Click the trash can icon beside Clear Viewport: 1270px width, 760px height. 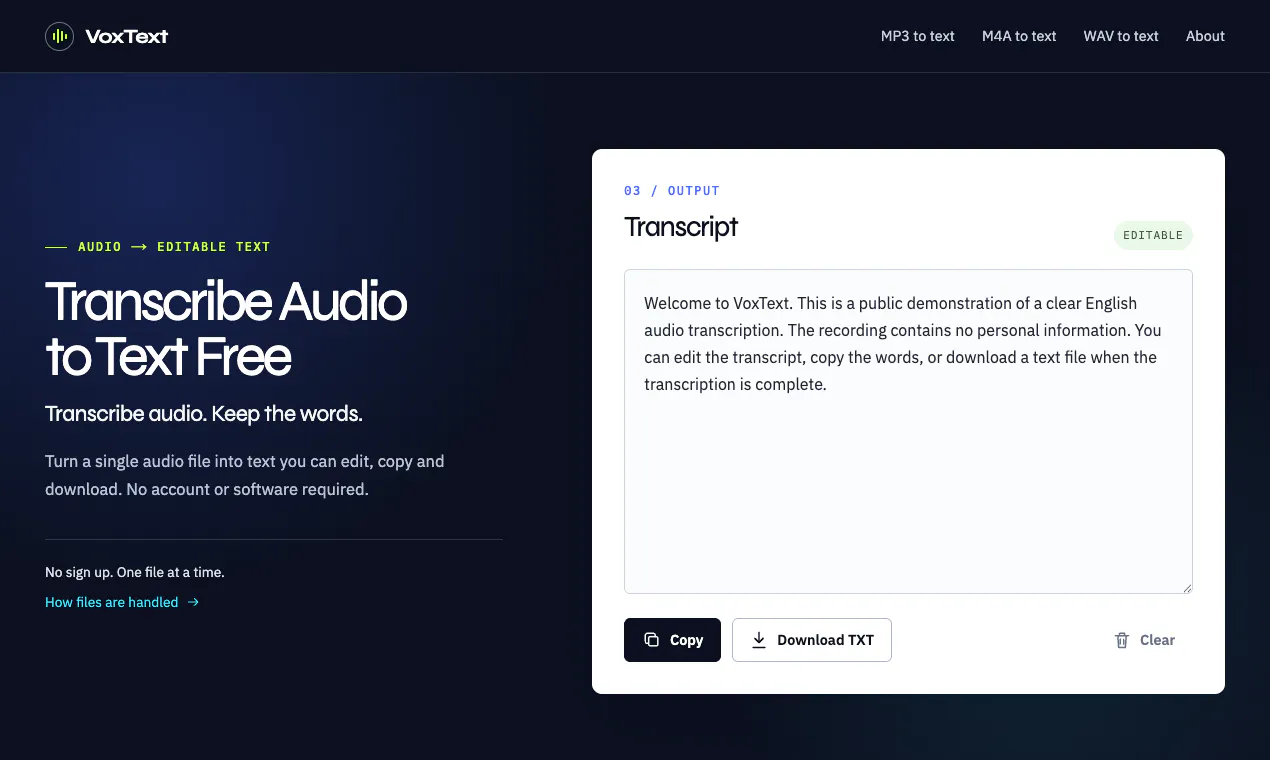pyautogui.click(x=1122, y=640)
